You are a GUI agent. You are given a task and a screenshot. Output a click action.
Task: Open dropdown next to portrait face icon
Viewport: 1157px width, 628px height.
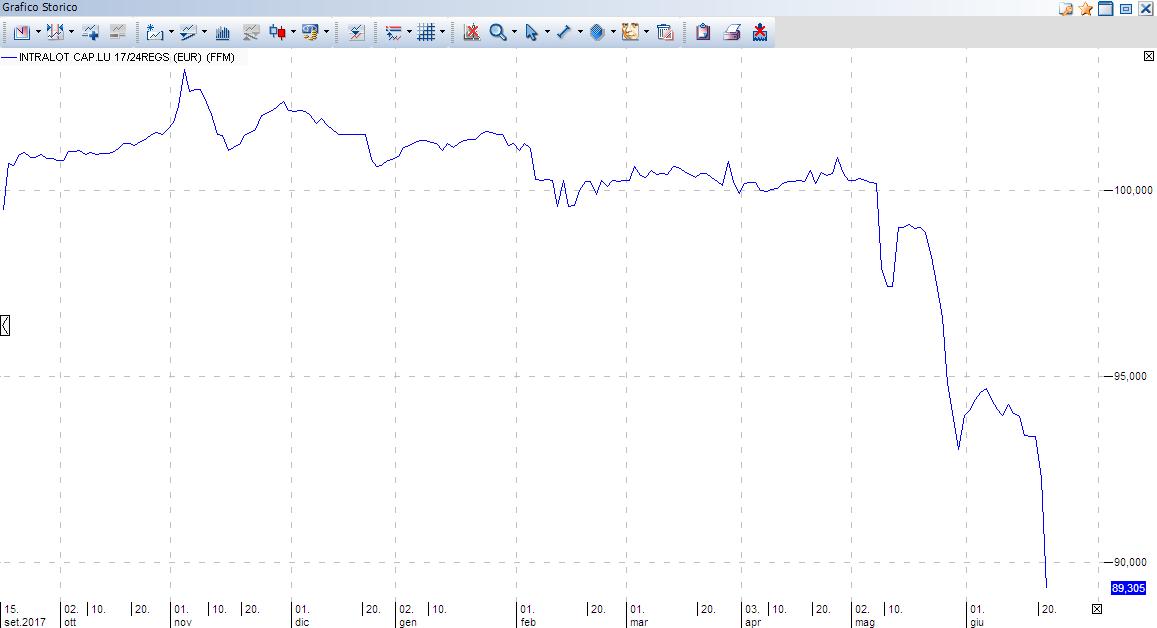(646, 32)
